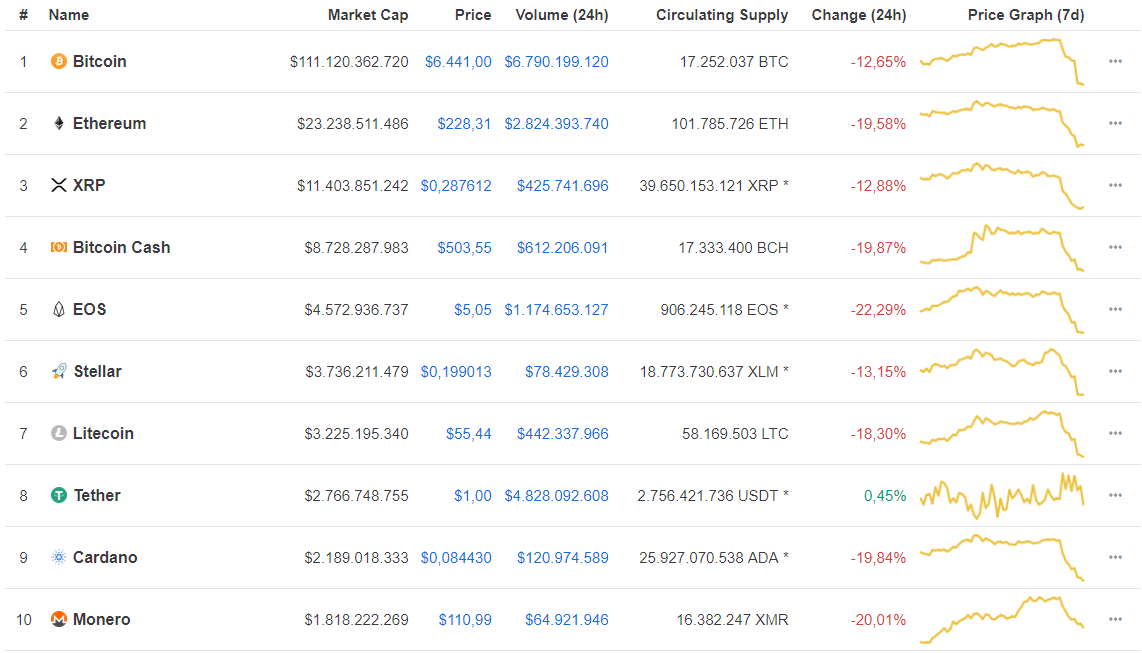This screenshot has height=653, width=1142.
Task: Sort by the # rank column header
Action: [x=23, y=15]
